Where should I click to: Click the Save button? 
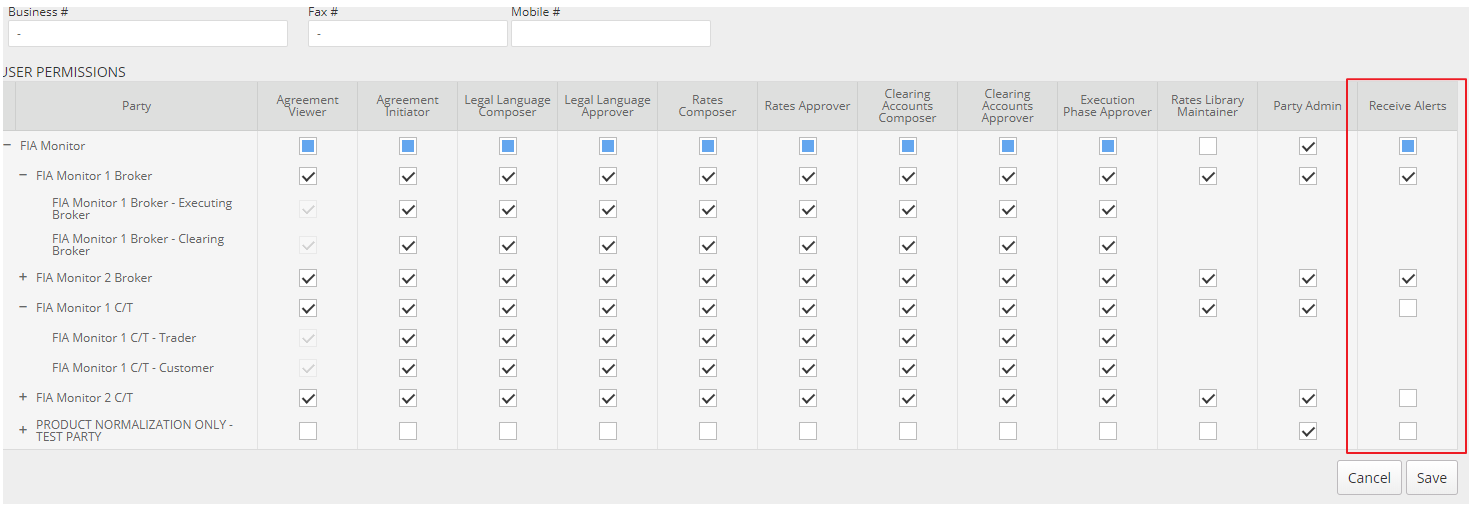click(x=1431, y=478)
